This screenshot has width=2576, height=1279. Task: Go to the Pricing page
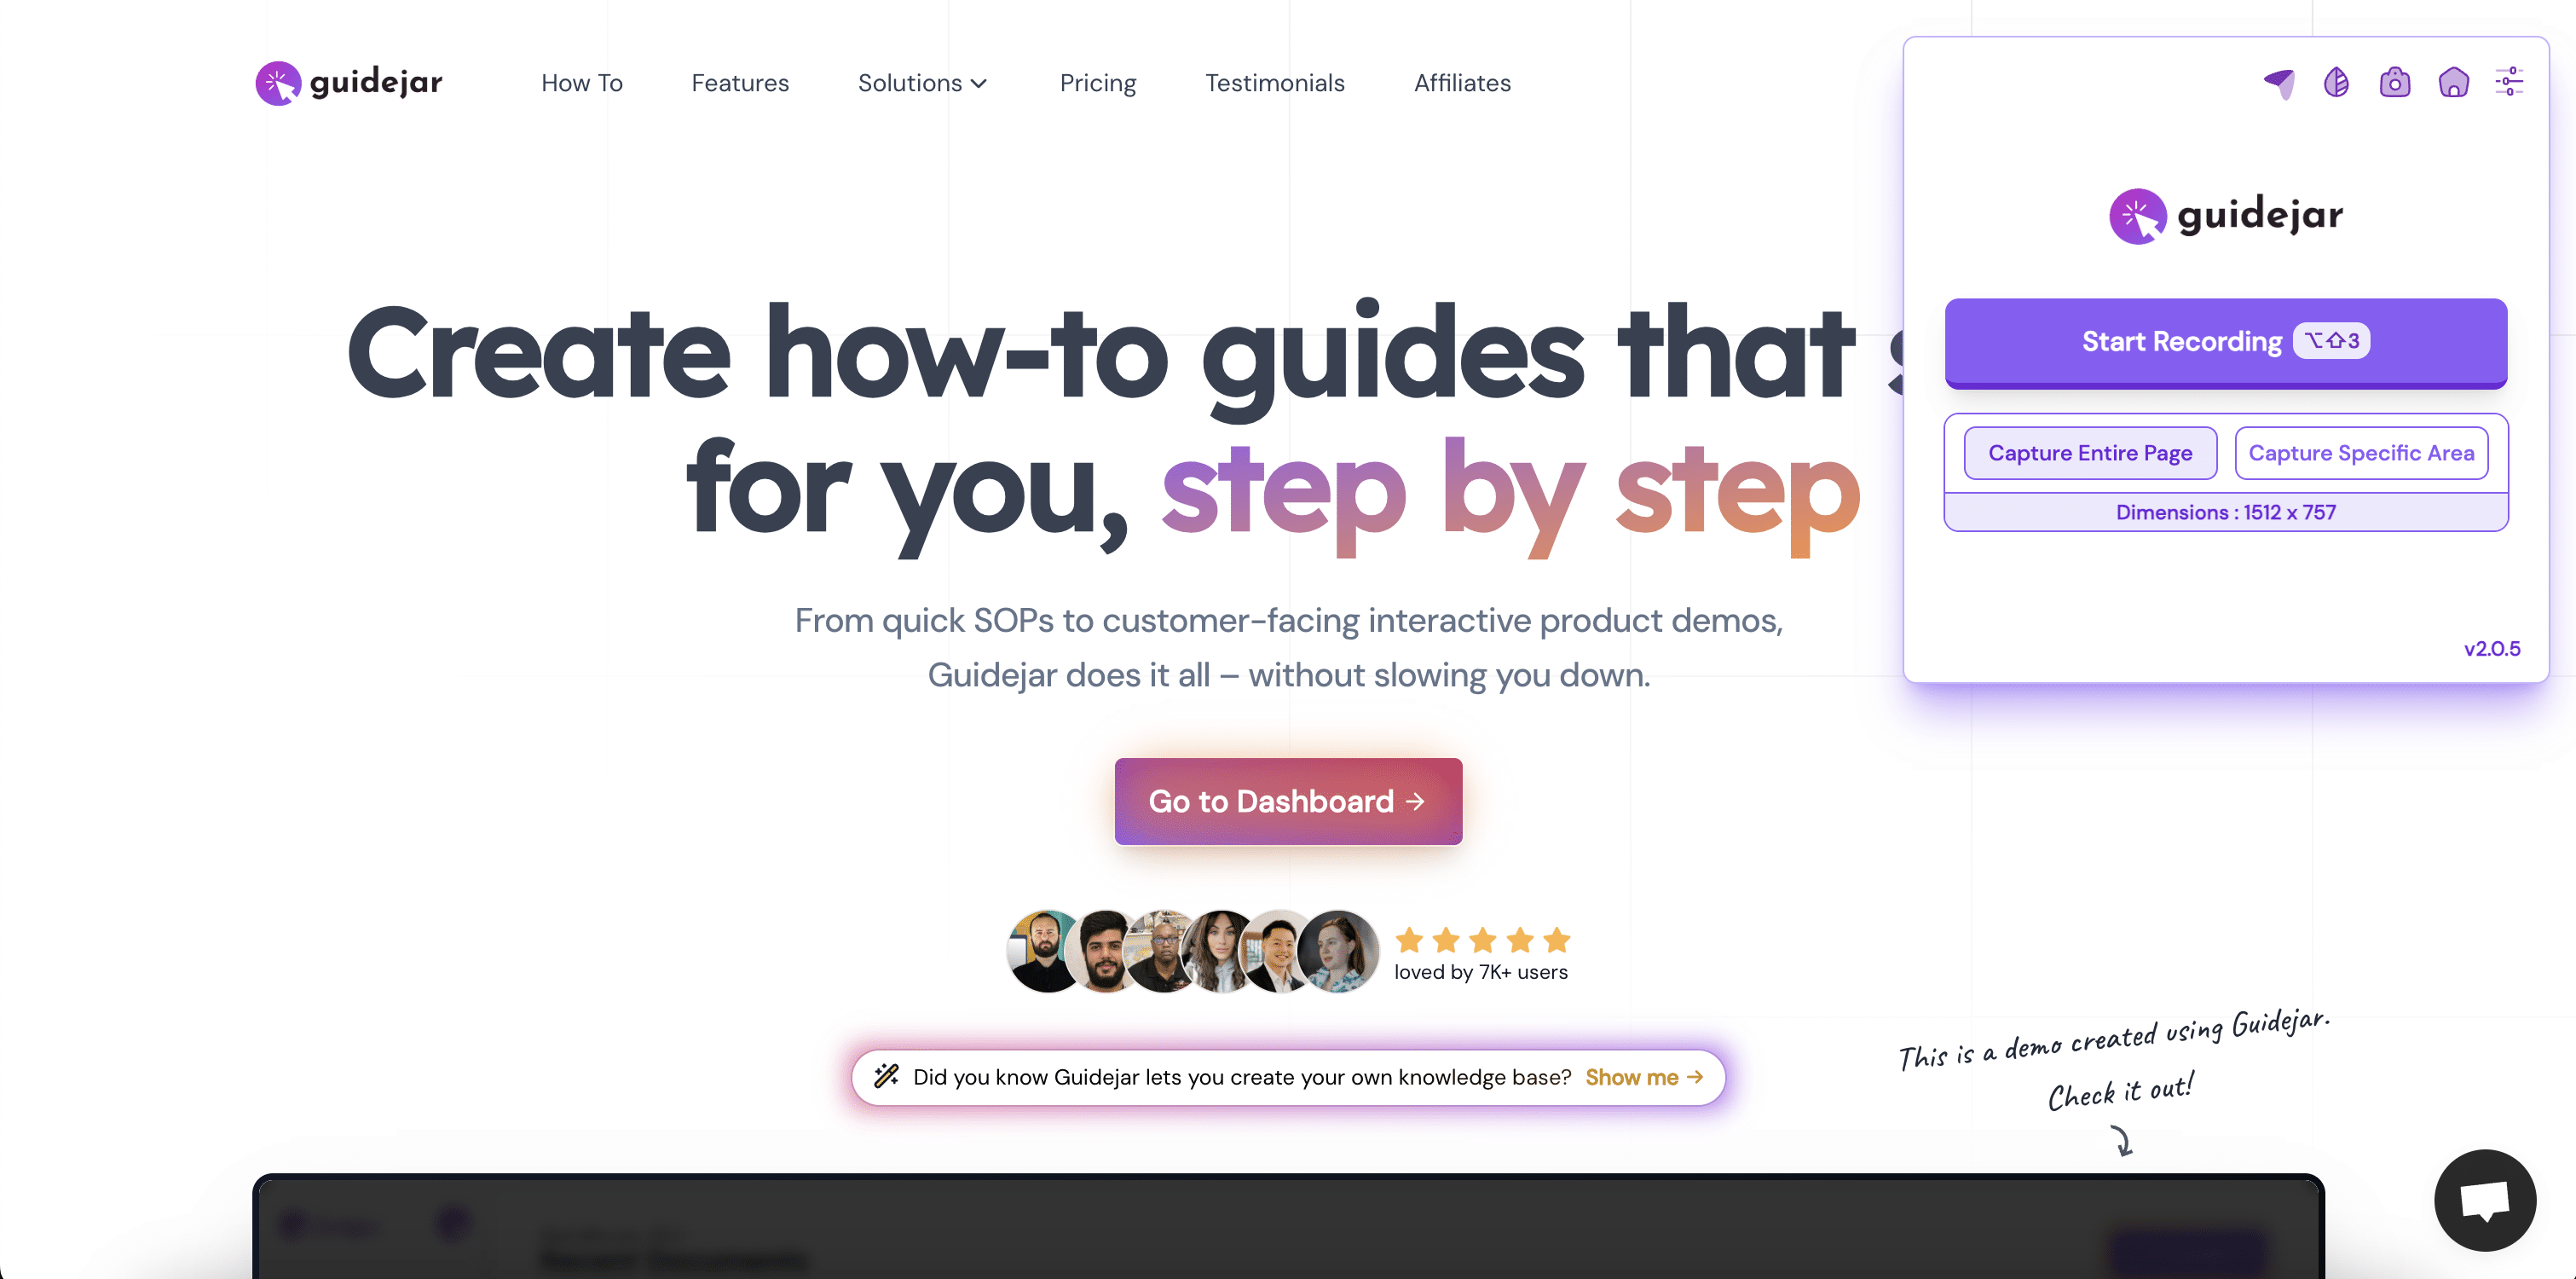tap(1098, 83)
